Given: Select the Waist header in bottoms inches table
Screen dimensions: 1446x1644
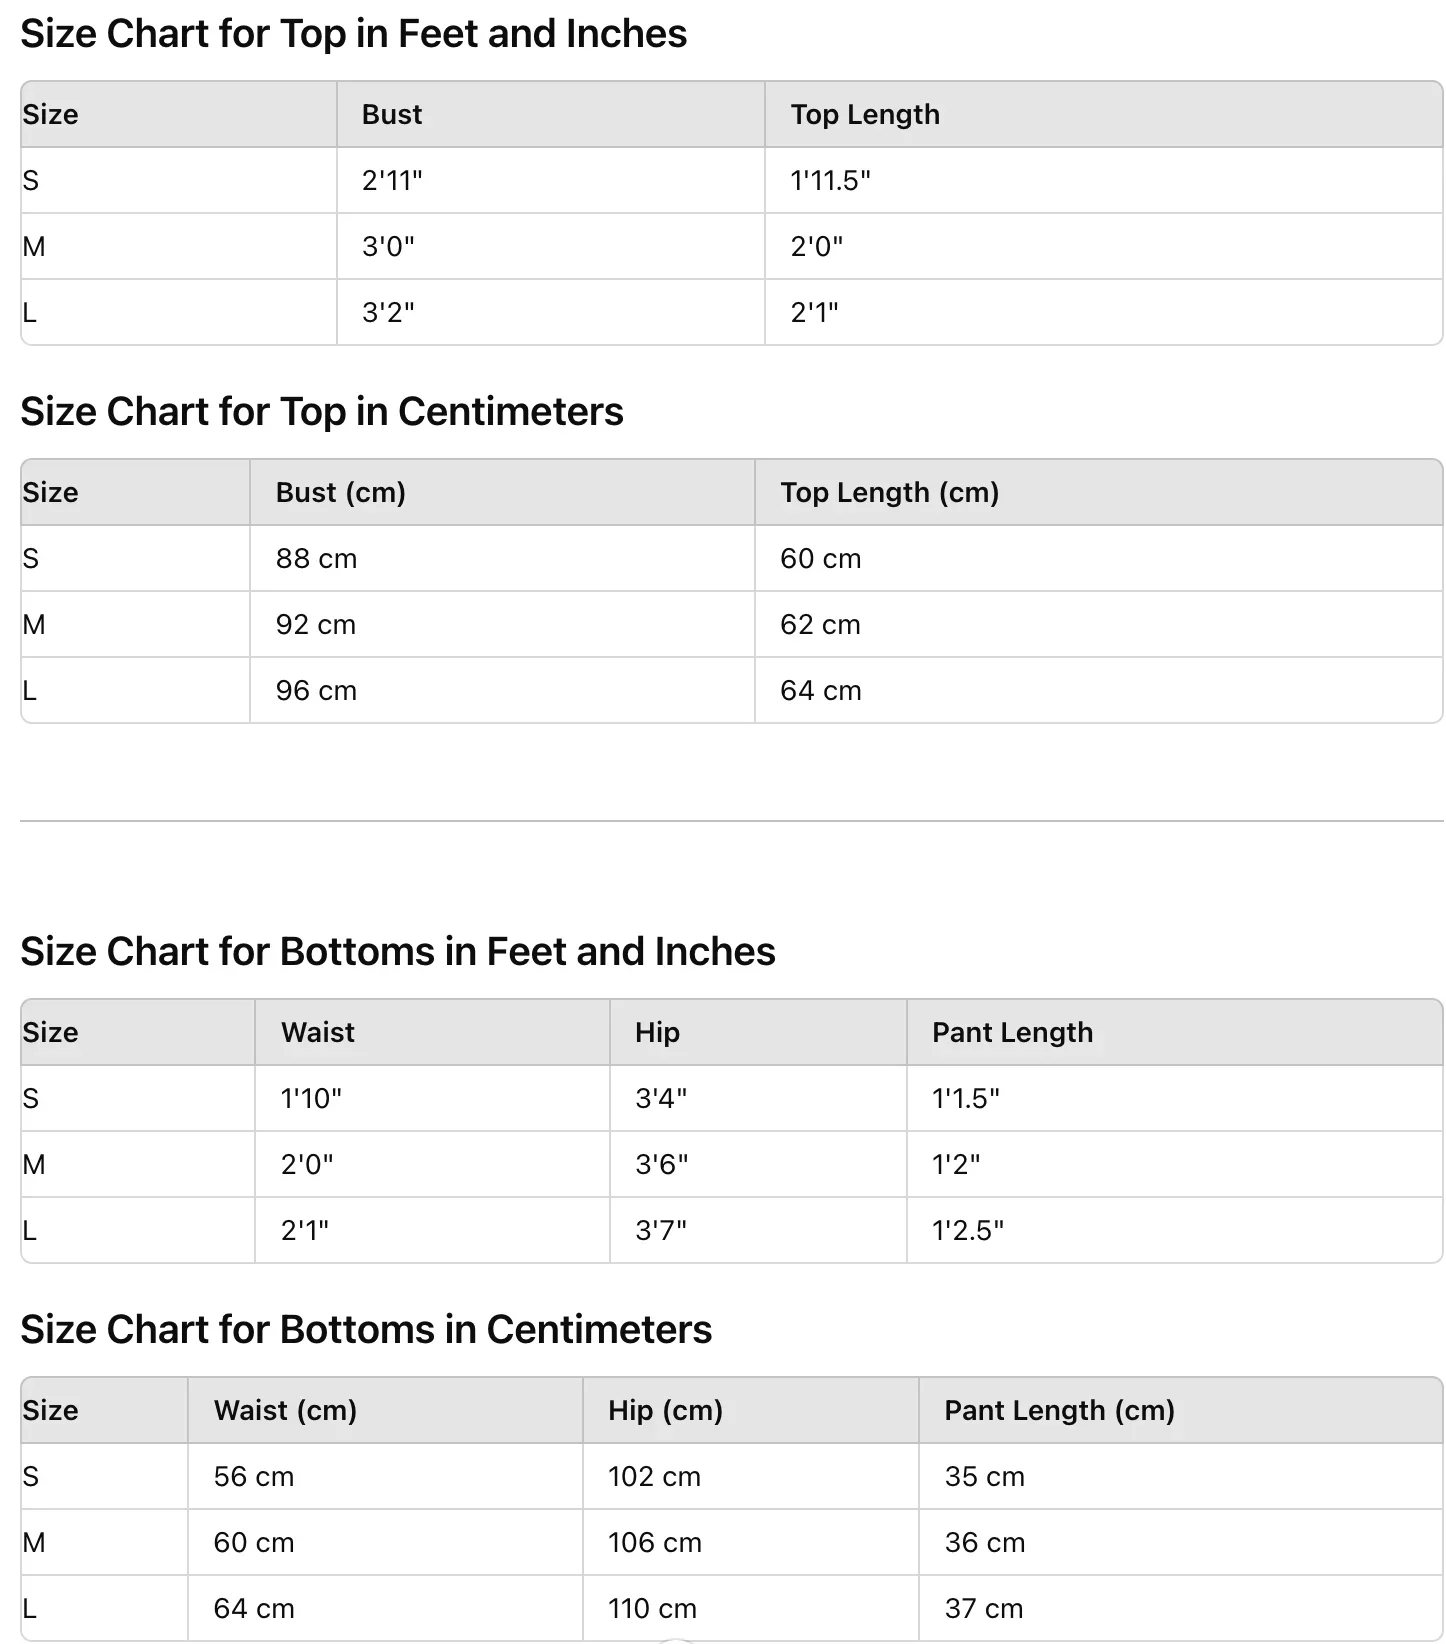Looking at the screenshot, I should (x=432, y=1033).
